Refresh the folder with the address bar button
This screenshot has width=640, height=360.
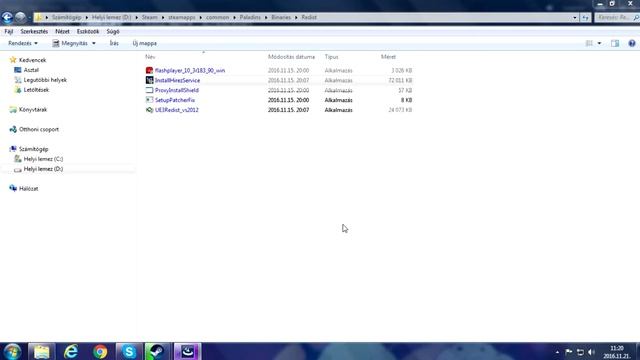pyautogui.click(x=586, y=18)
